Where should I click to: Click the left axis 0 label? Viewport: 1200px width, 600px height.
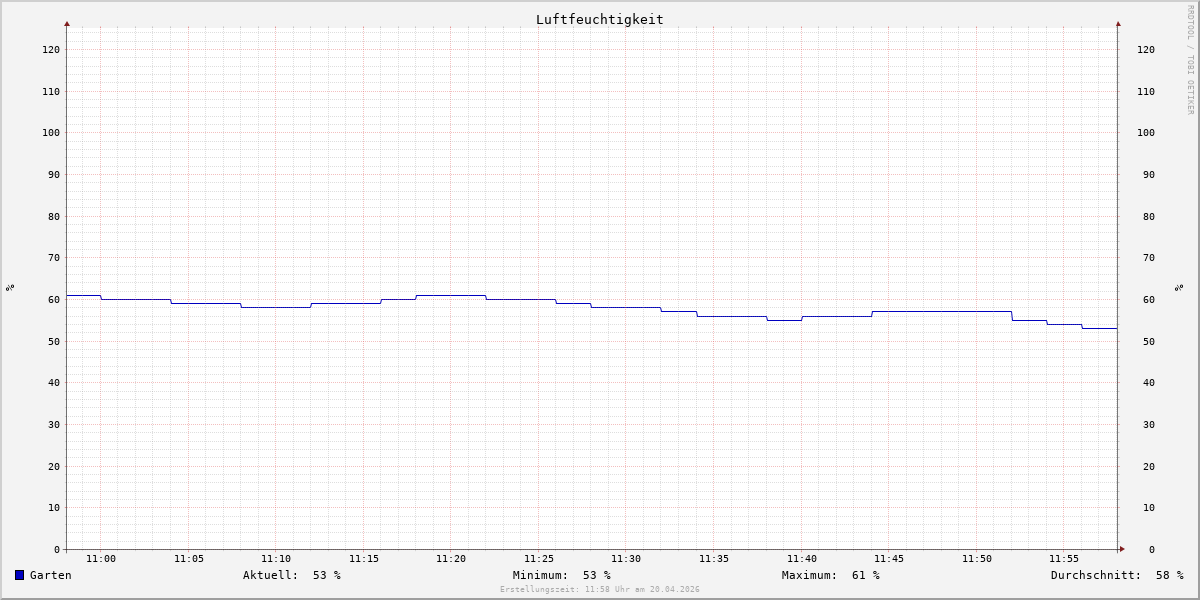[57, 549]
